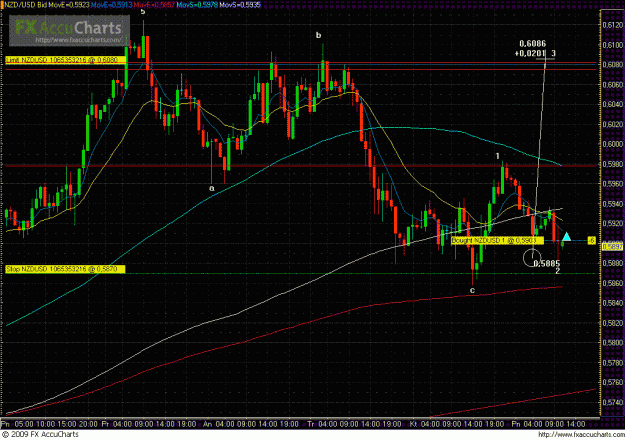Select wave label 2 below the 0,5885 annotation

(x=558, y=271)
